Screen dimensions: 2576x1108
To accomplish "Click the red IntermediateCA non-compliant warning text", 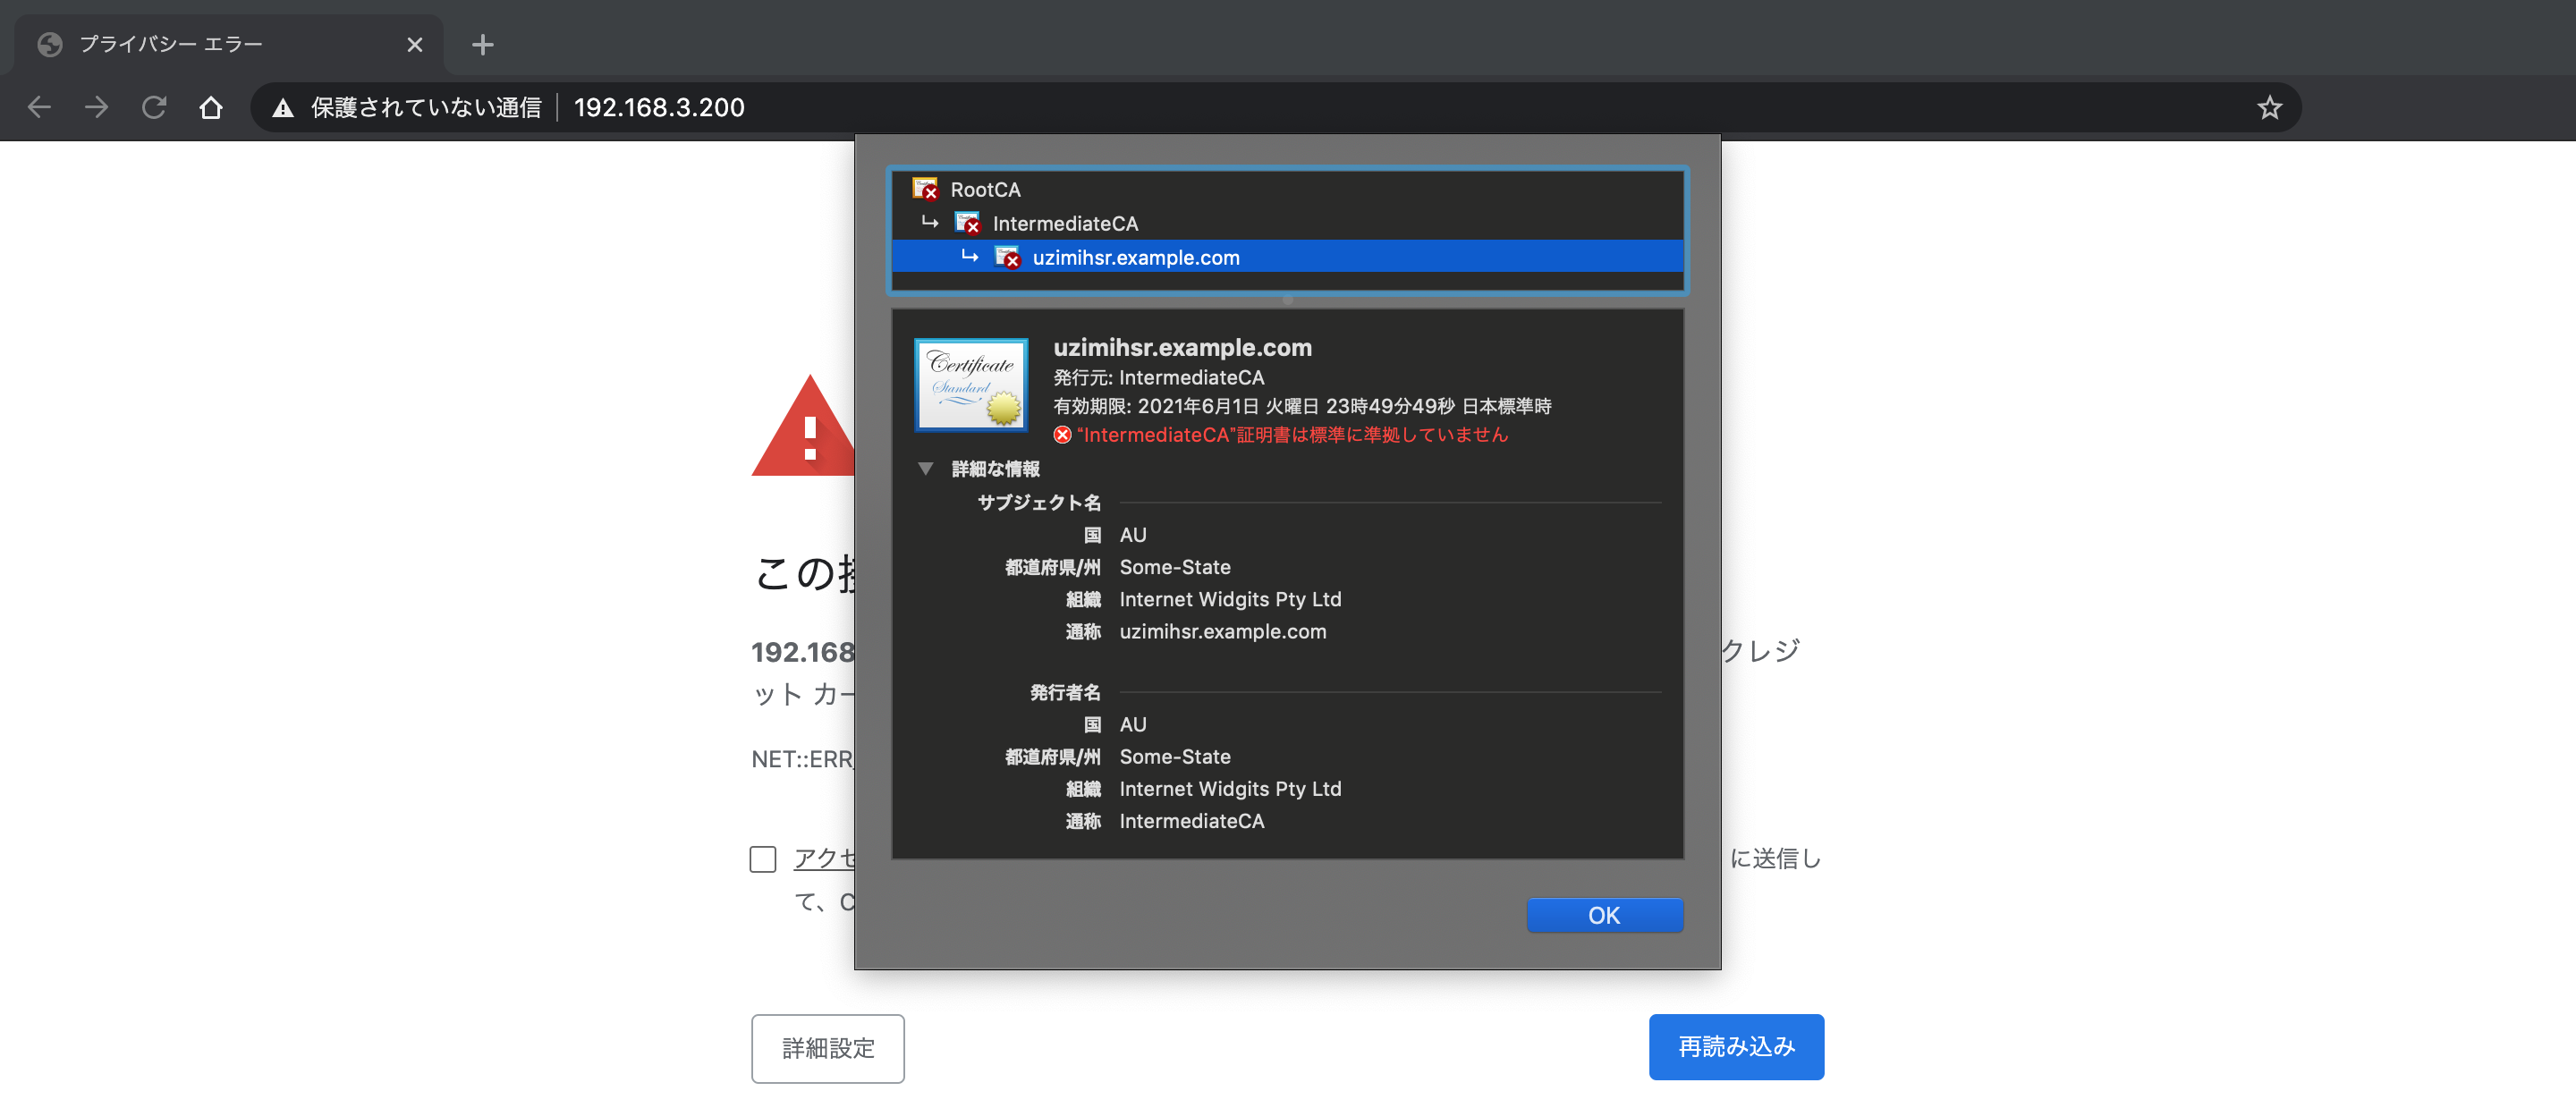I will point(1292,435).
